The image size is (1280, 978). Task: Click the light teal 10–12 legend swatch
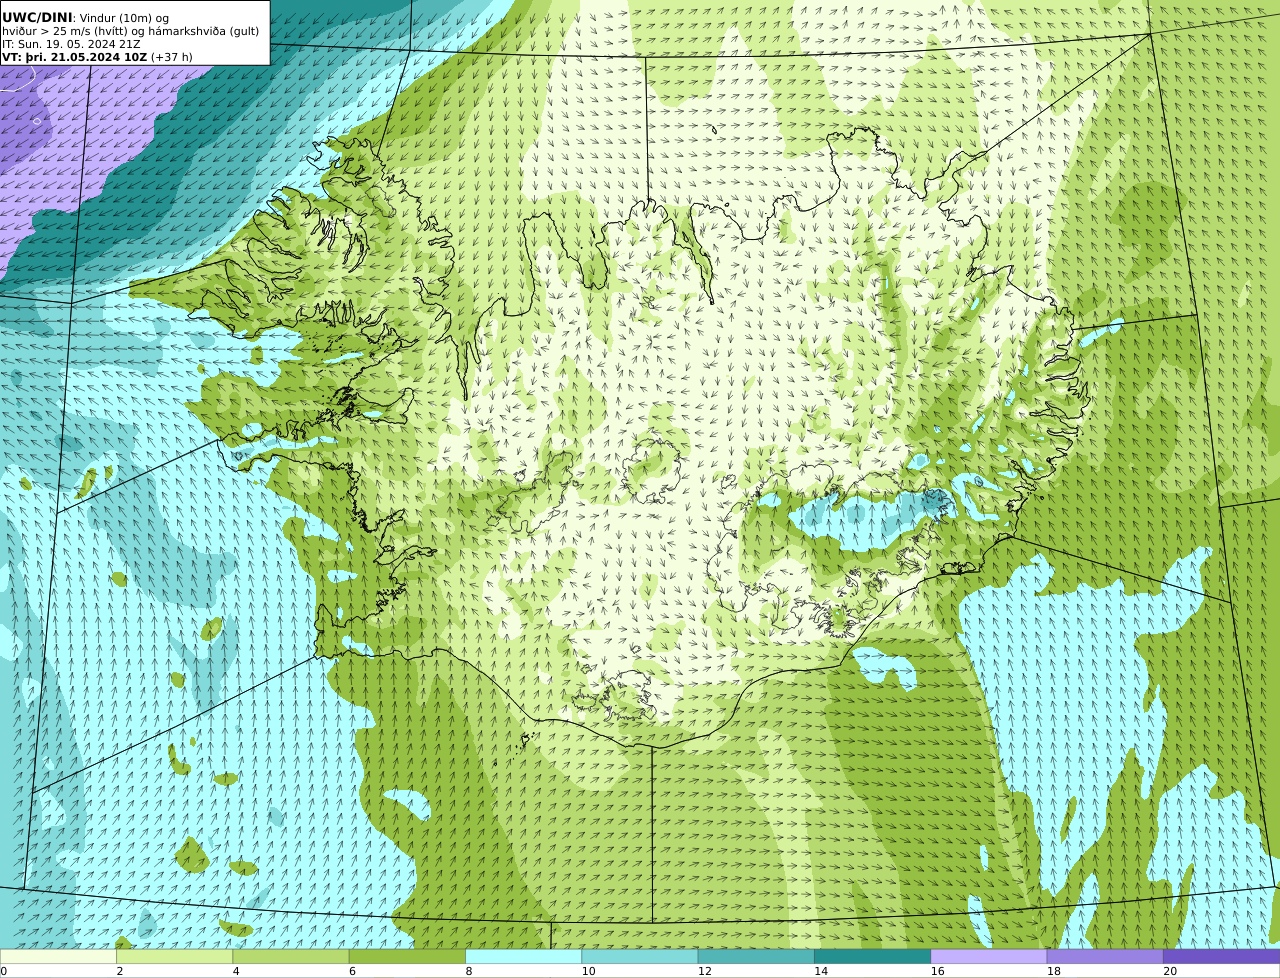(x=640, y=956)
